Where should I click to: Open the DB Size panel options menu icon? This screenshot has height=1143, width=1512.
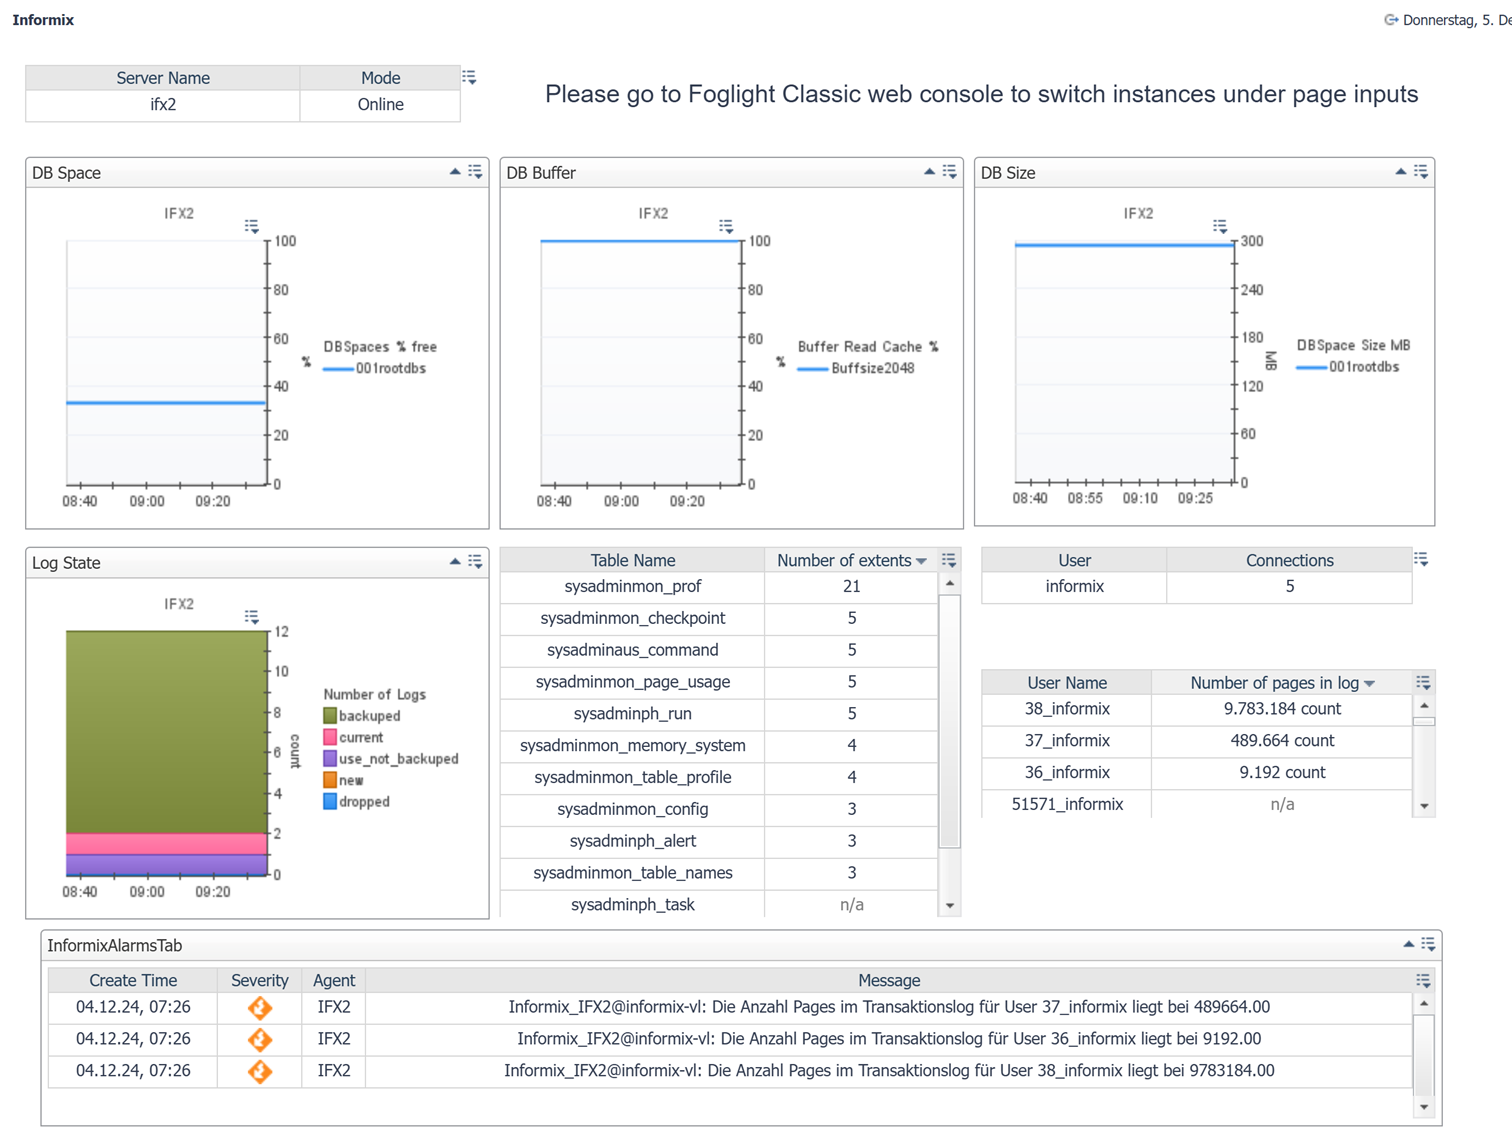click(x=1421, y=172)
